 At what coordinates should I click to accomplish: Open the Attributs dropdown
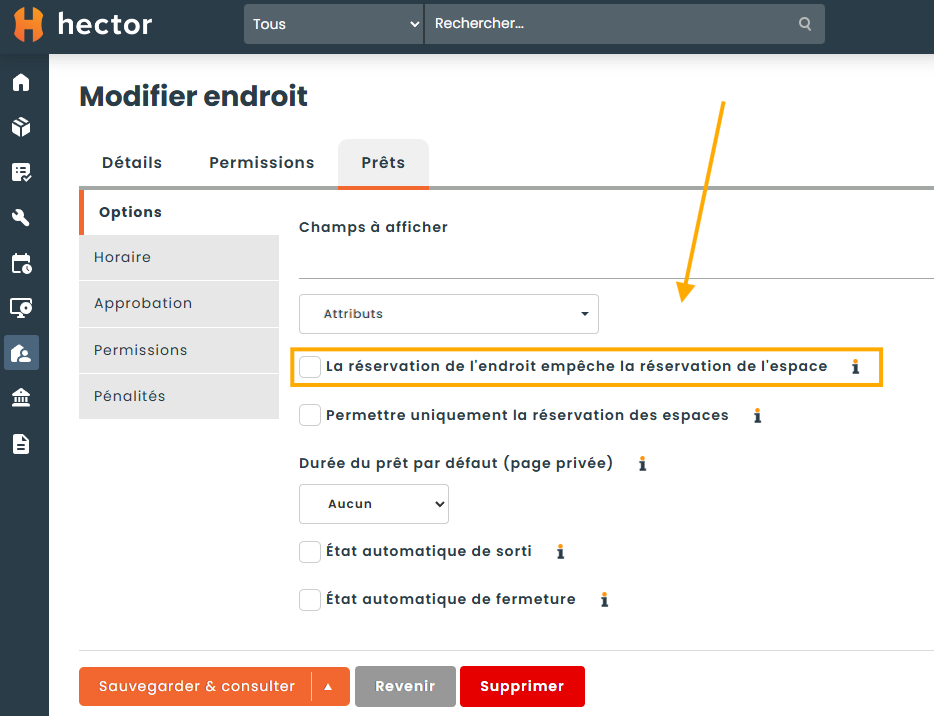449,314
